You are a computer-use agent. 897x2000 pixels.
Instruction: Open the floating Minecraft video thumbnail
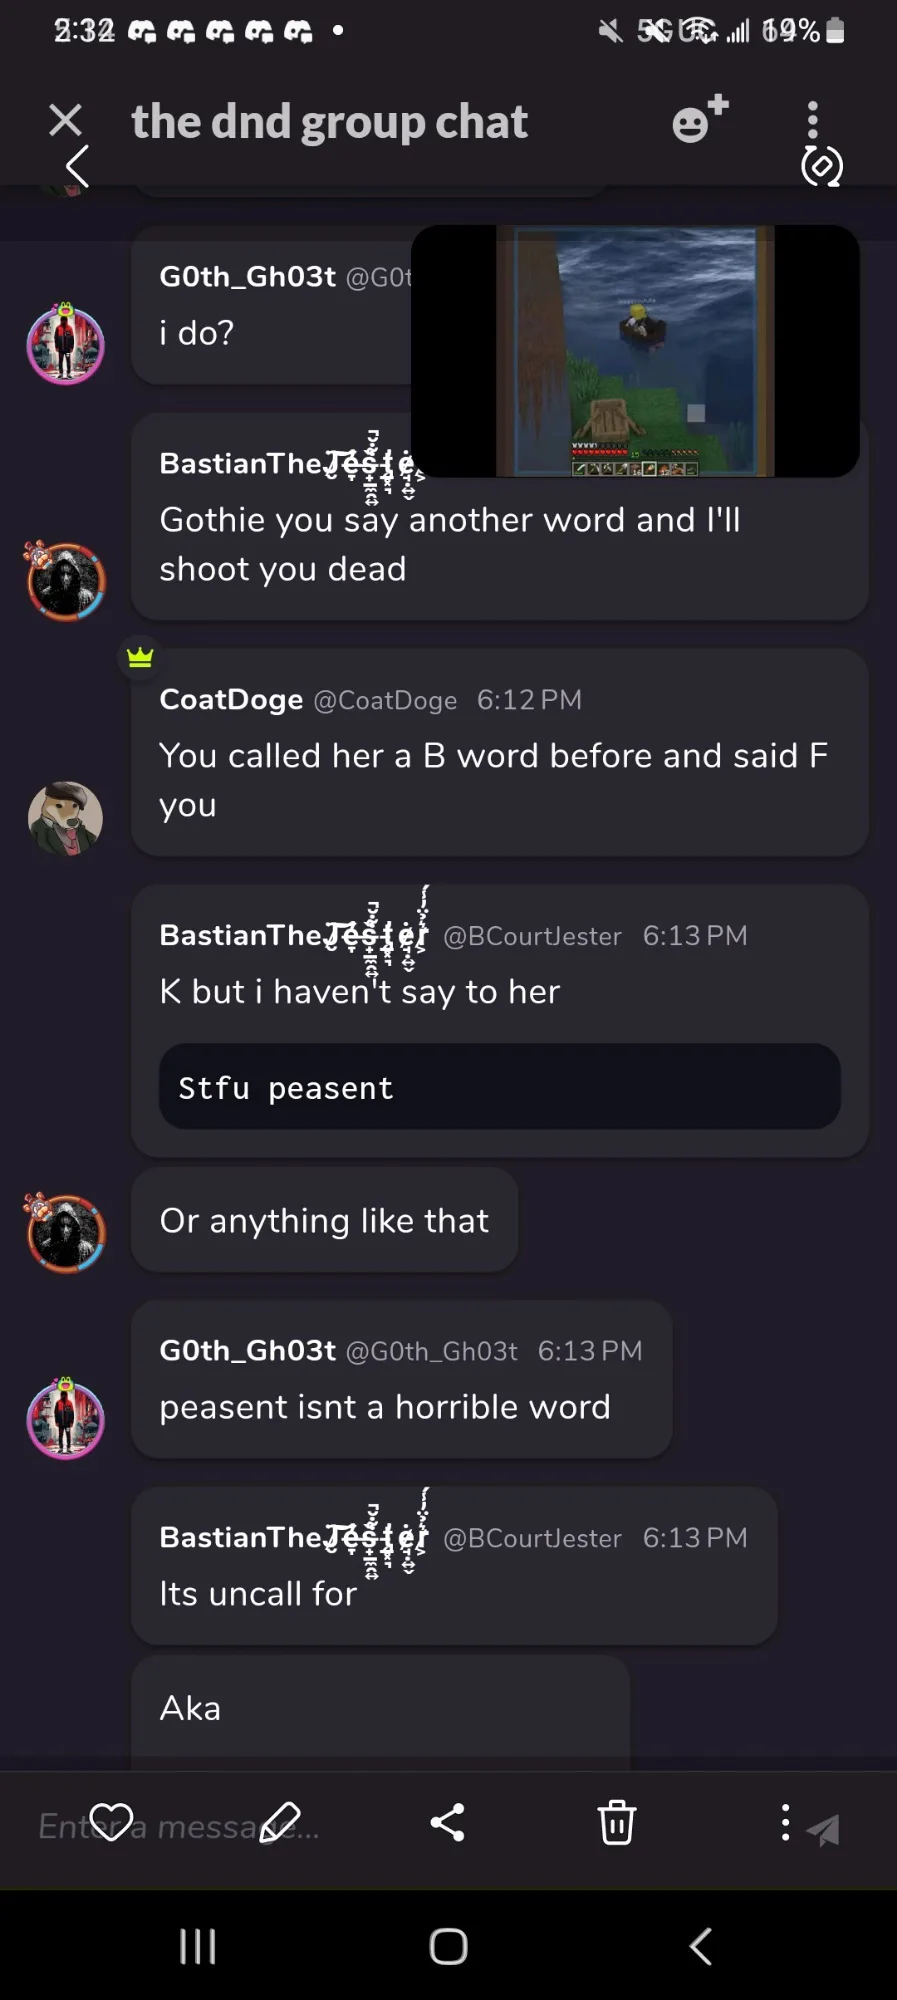(x=635, y=351)
